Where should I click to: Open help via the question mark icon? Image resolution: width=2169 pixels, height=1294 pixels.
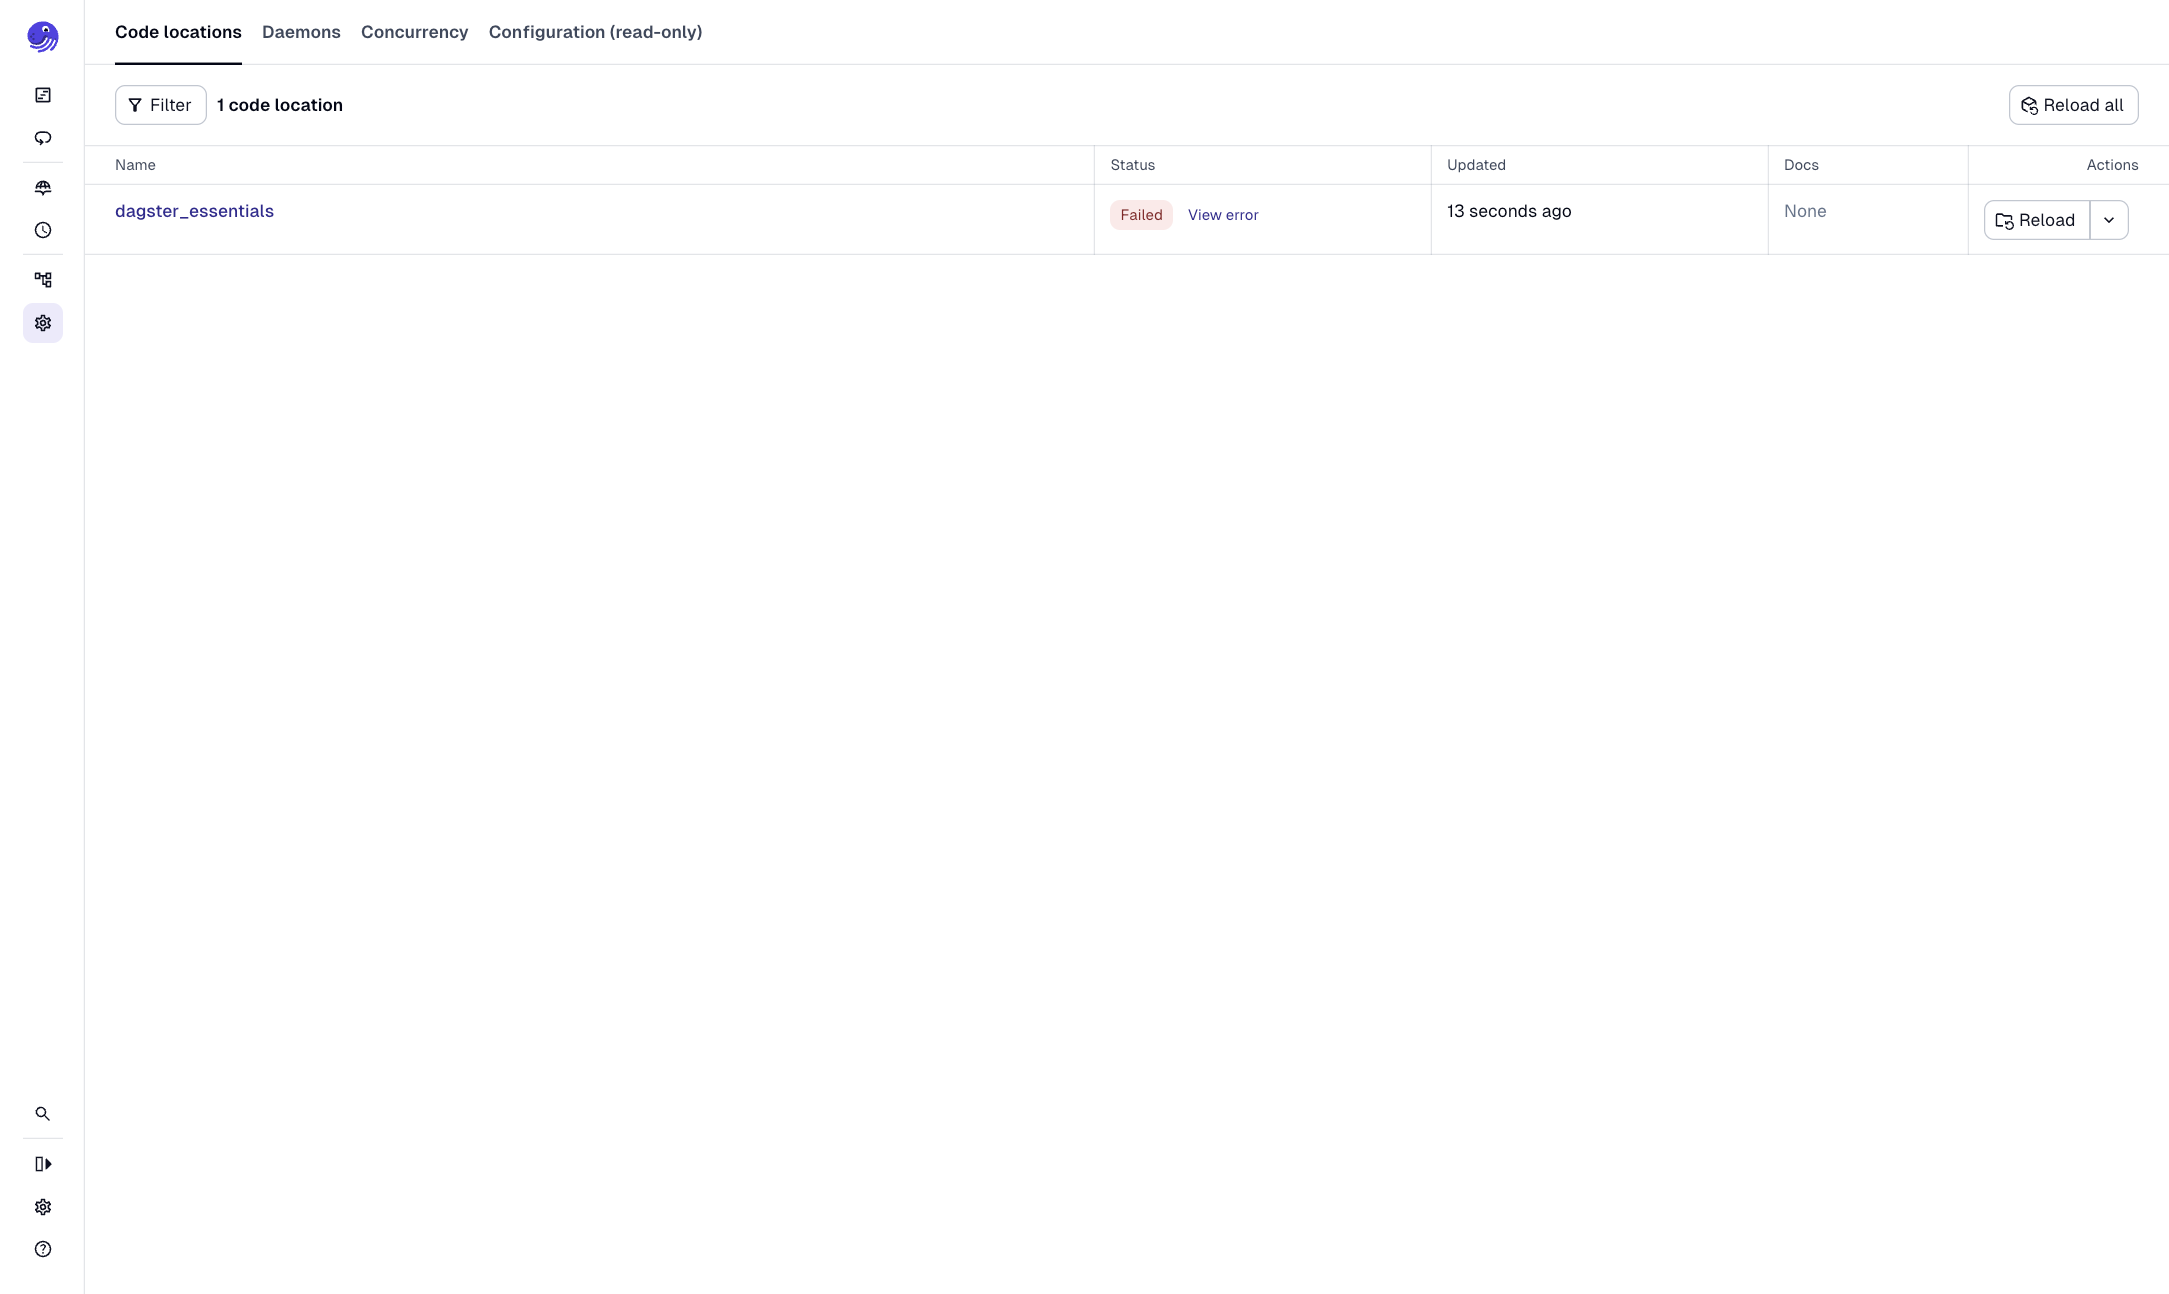point(42,1249)
